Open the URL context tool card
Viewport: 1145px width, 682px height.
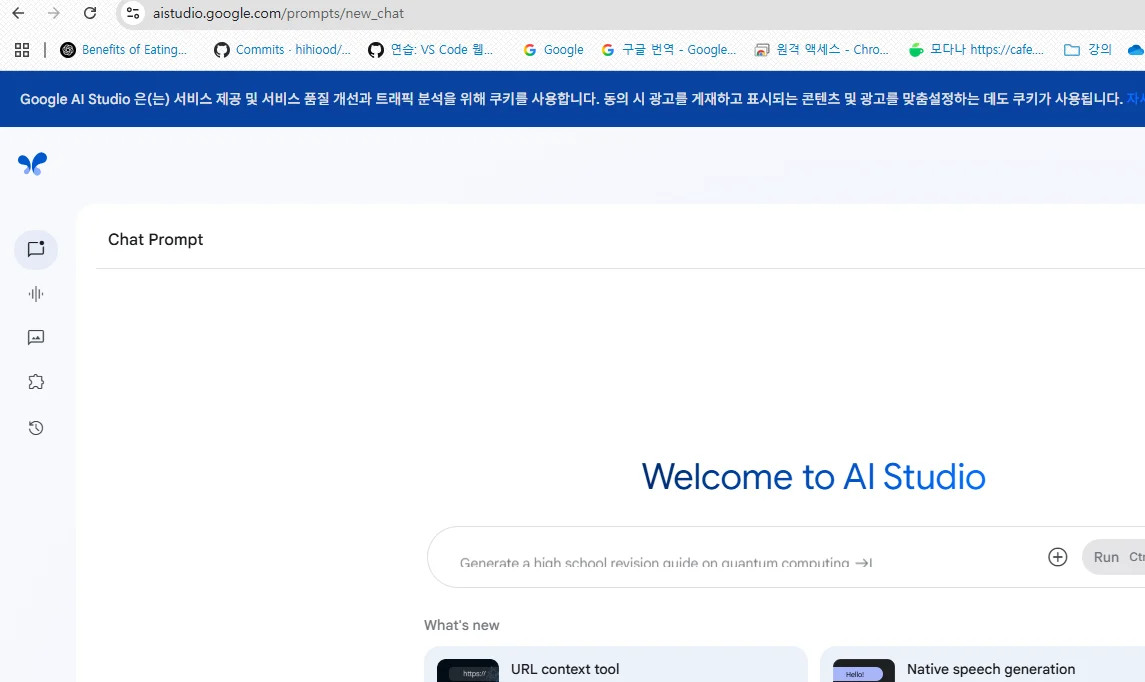[x=615, y=666]
